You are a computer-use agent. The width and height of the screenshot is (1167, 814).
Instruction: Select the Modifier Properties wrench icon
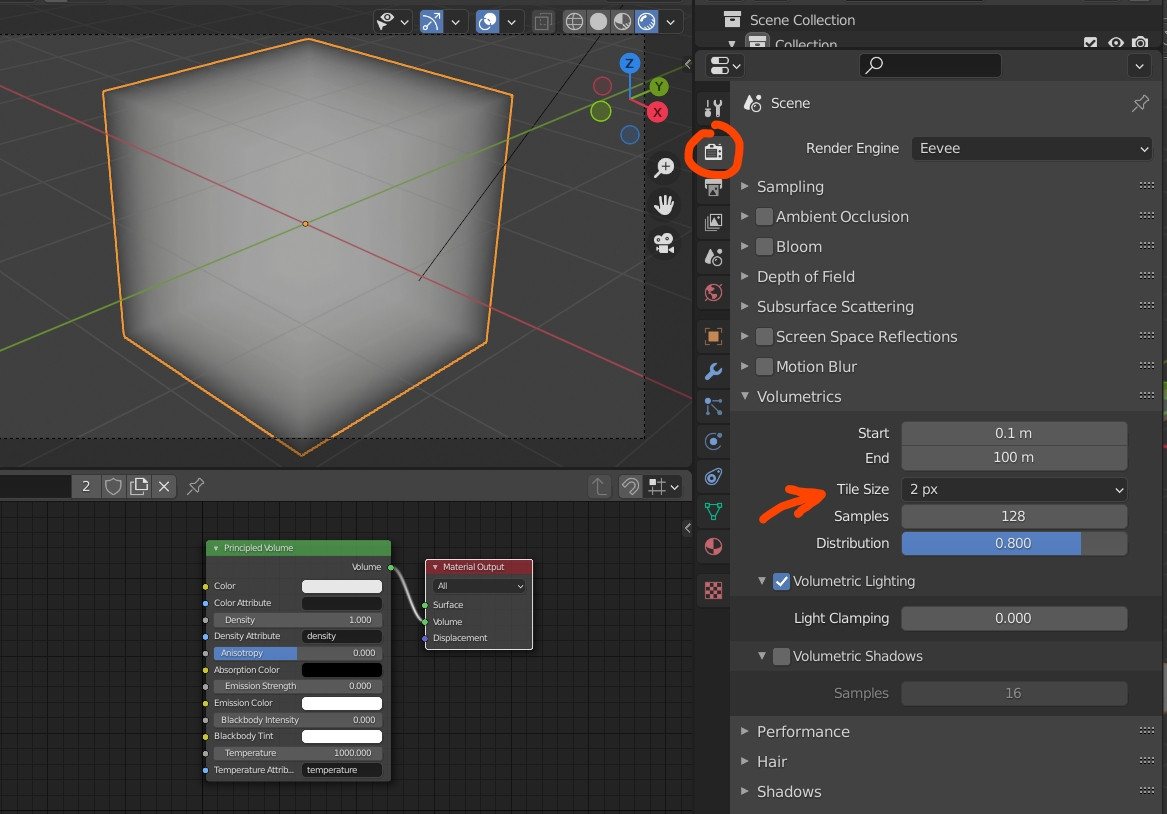pos(713,371)
